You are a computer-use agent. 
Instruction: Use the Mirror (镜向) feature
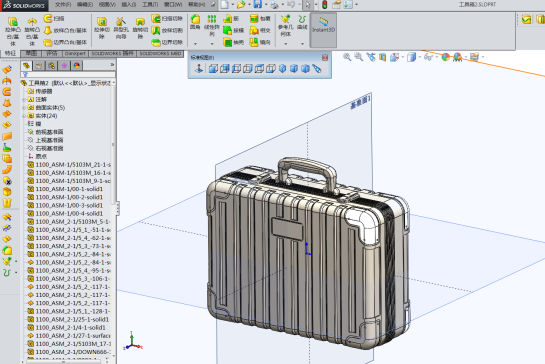pyautogui.click(x=260, y=42)
